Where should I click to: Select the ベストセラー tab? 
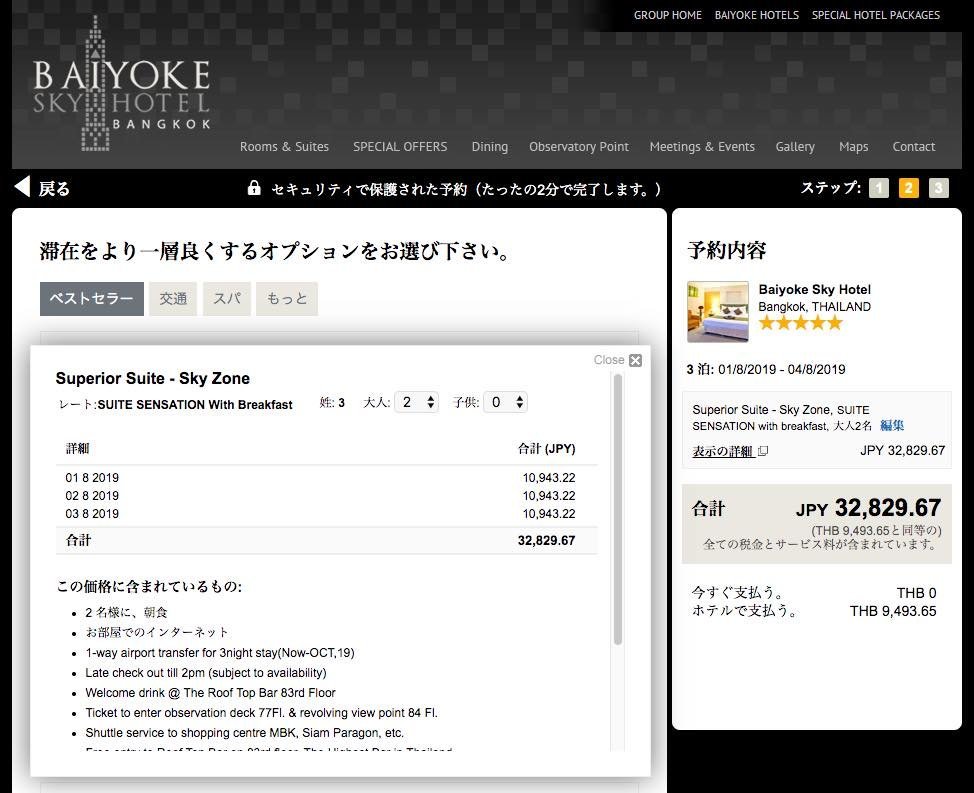tap(92, 299)
